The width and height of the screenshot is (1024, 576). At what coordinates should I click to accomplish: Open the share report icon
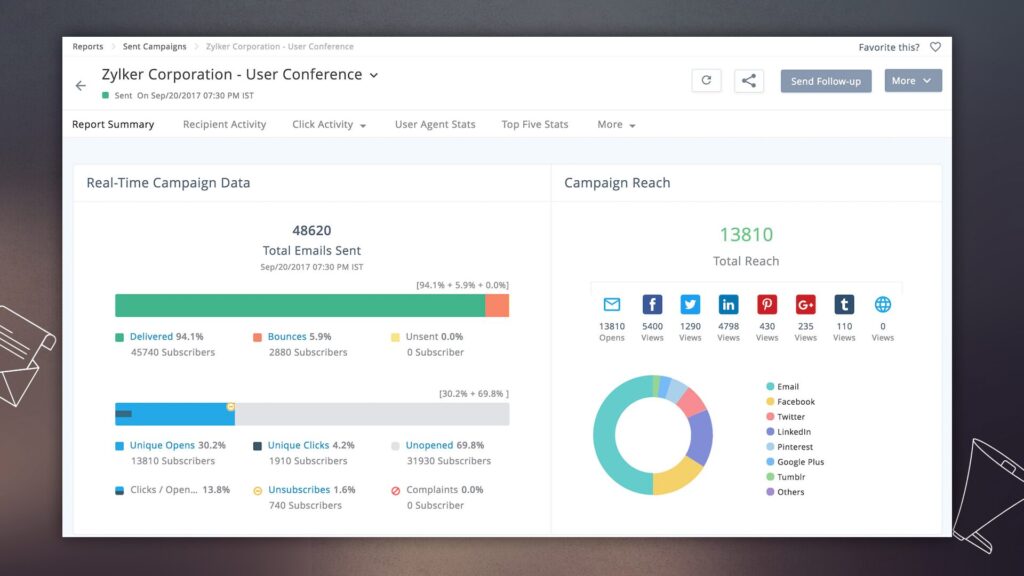(749, 80)
